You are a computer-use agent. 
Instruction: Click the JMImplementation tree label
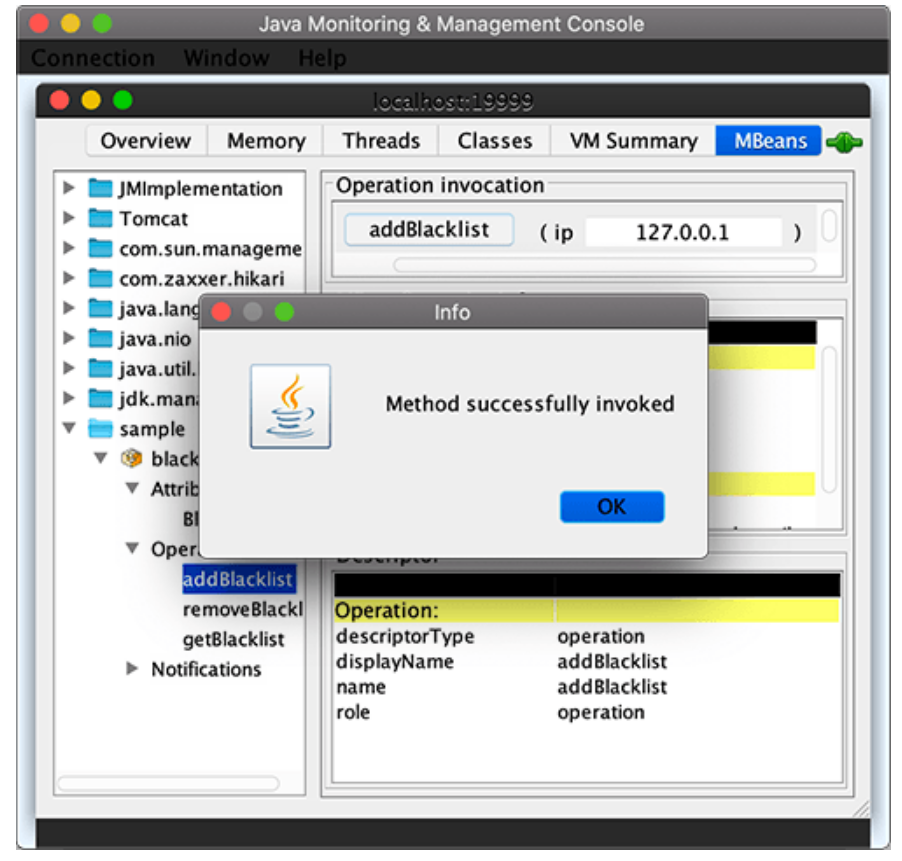[201, 189]
